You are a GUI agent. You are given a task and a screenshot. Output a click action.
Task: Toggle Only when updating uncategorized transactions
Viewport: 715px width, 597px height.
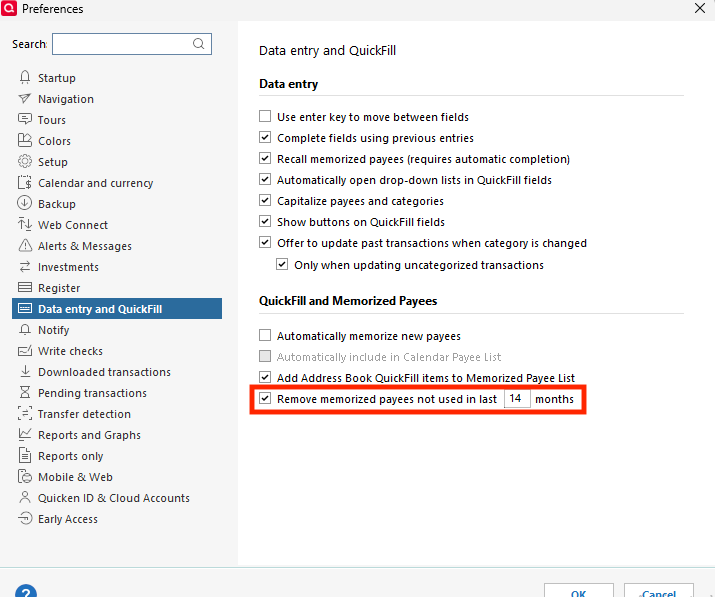[x=282, y=265]
